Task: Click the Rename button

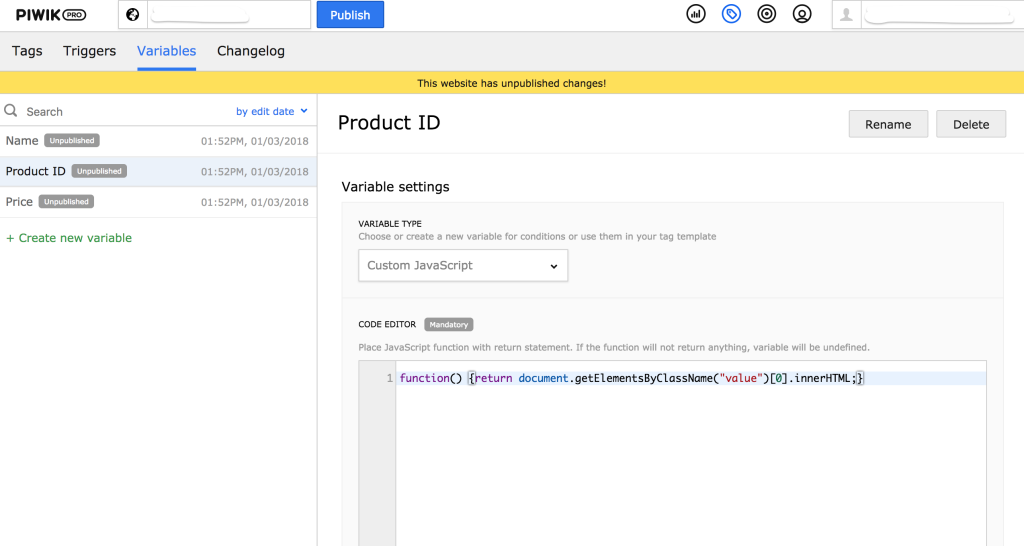Action: [x=888, y=124]
